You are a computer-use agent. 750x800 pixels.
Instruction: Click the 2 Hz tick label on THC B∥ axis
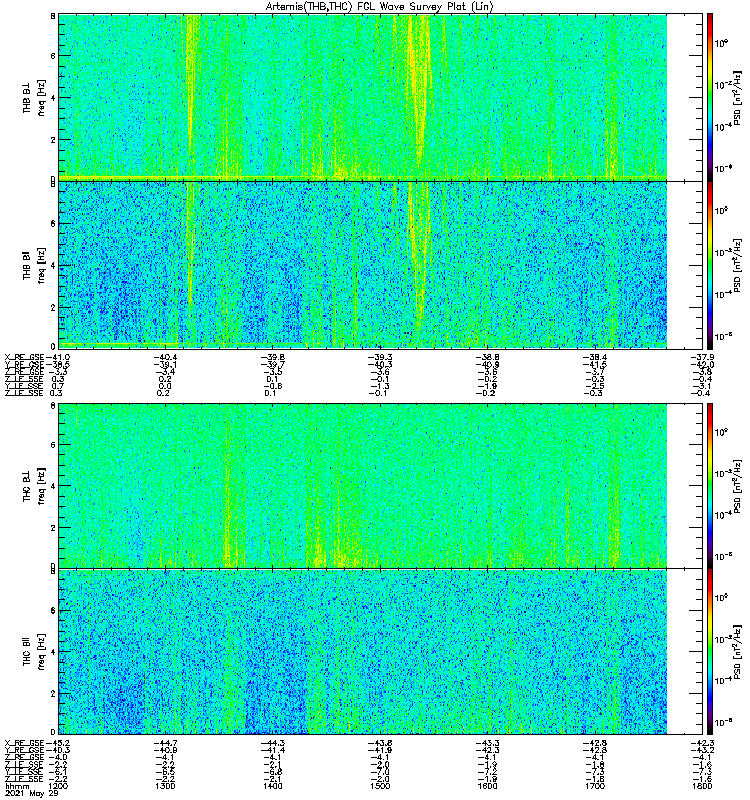point(53,694)
